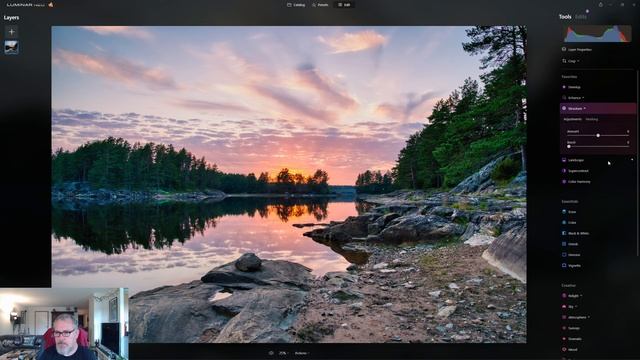Viewport: 640px width, 360px height.
Task: Open the Erase tool
Action: pyautogui.click(x=572, y=212)
